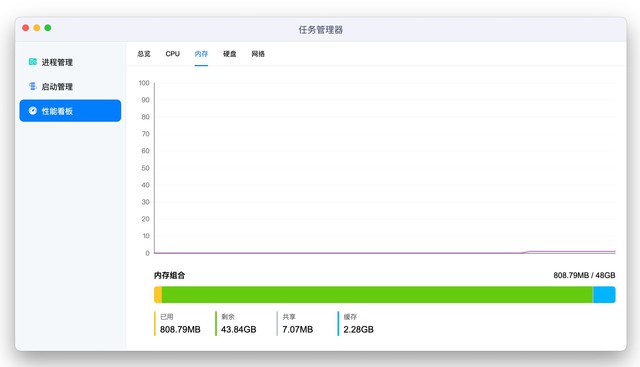Click the window title 任务管理器
The height and width of the screenshot is (367, 640).
[320, 30]
